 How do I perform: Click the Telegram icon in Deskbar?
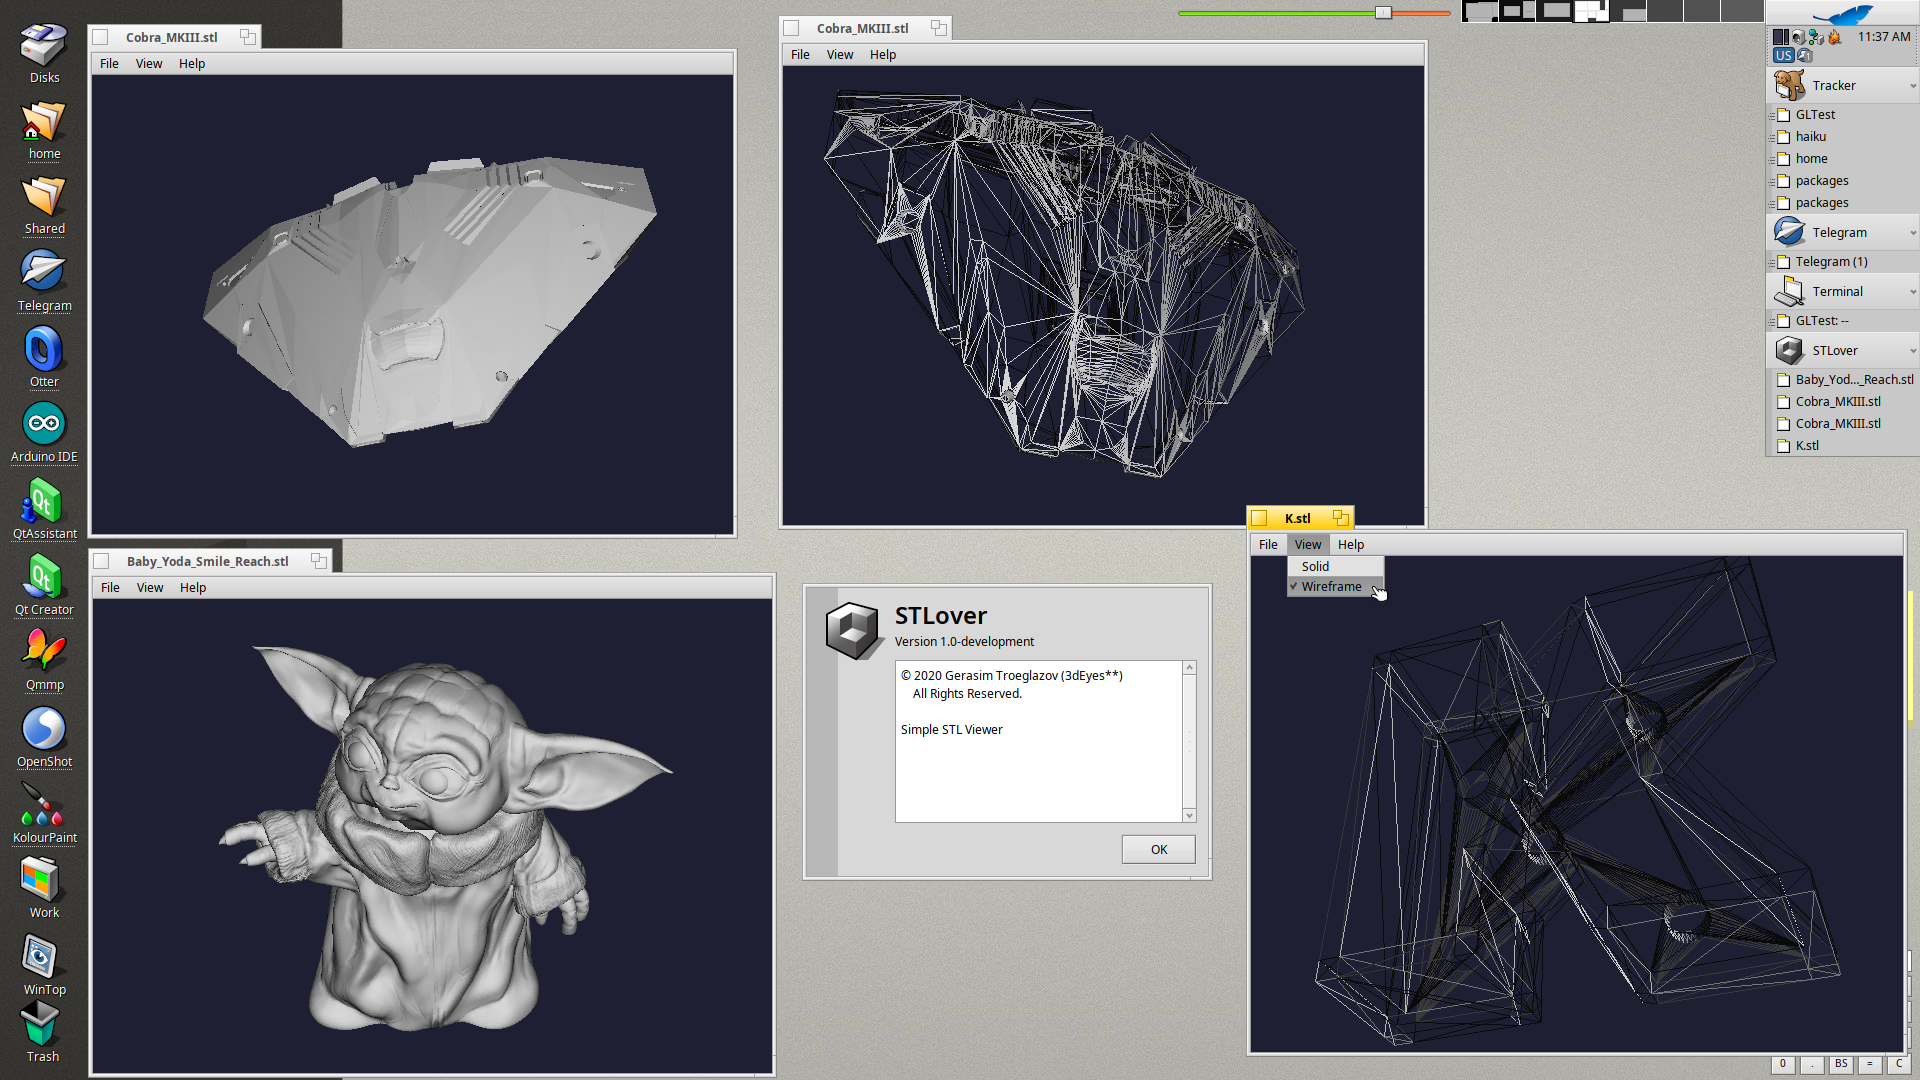tap(1789, 232)
